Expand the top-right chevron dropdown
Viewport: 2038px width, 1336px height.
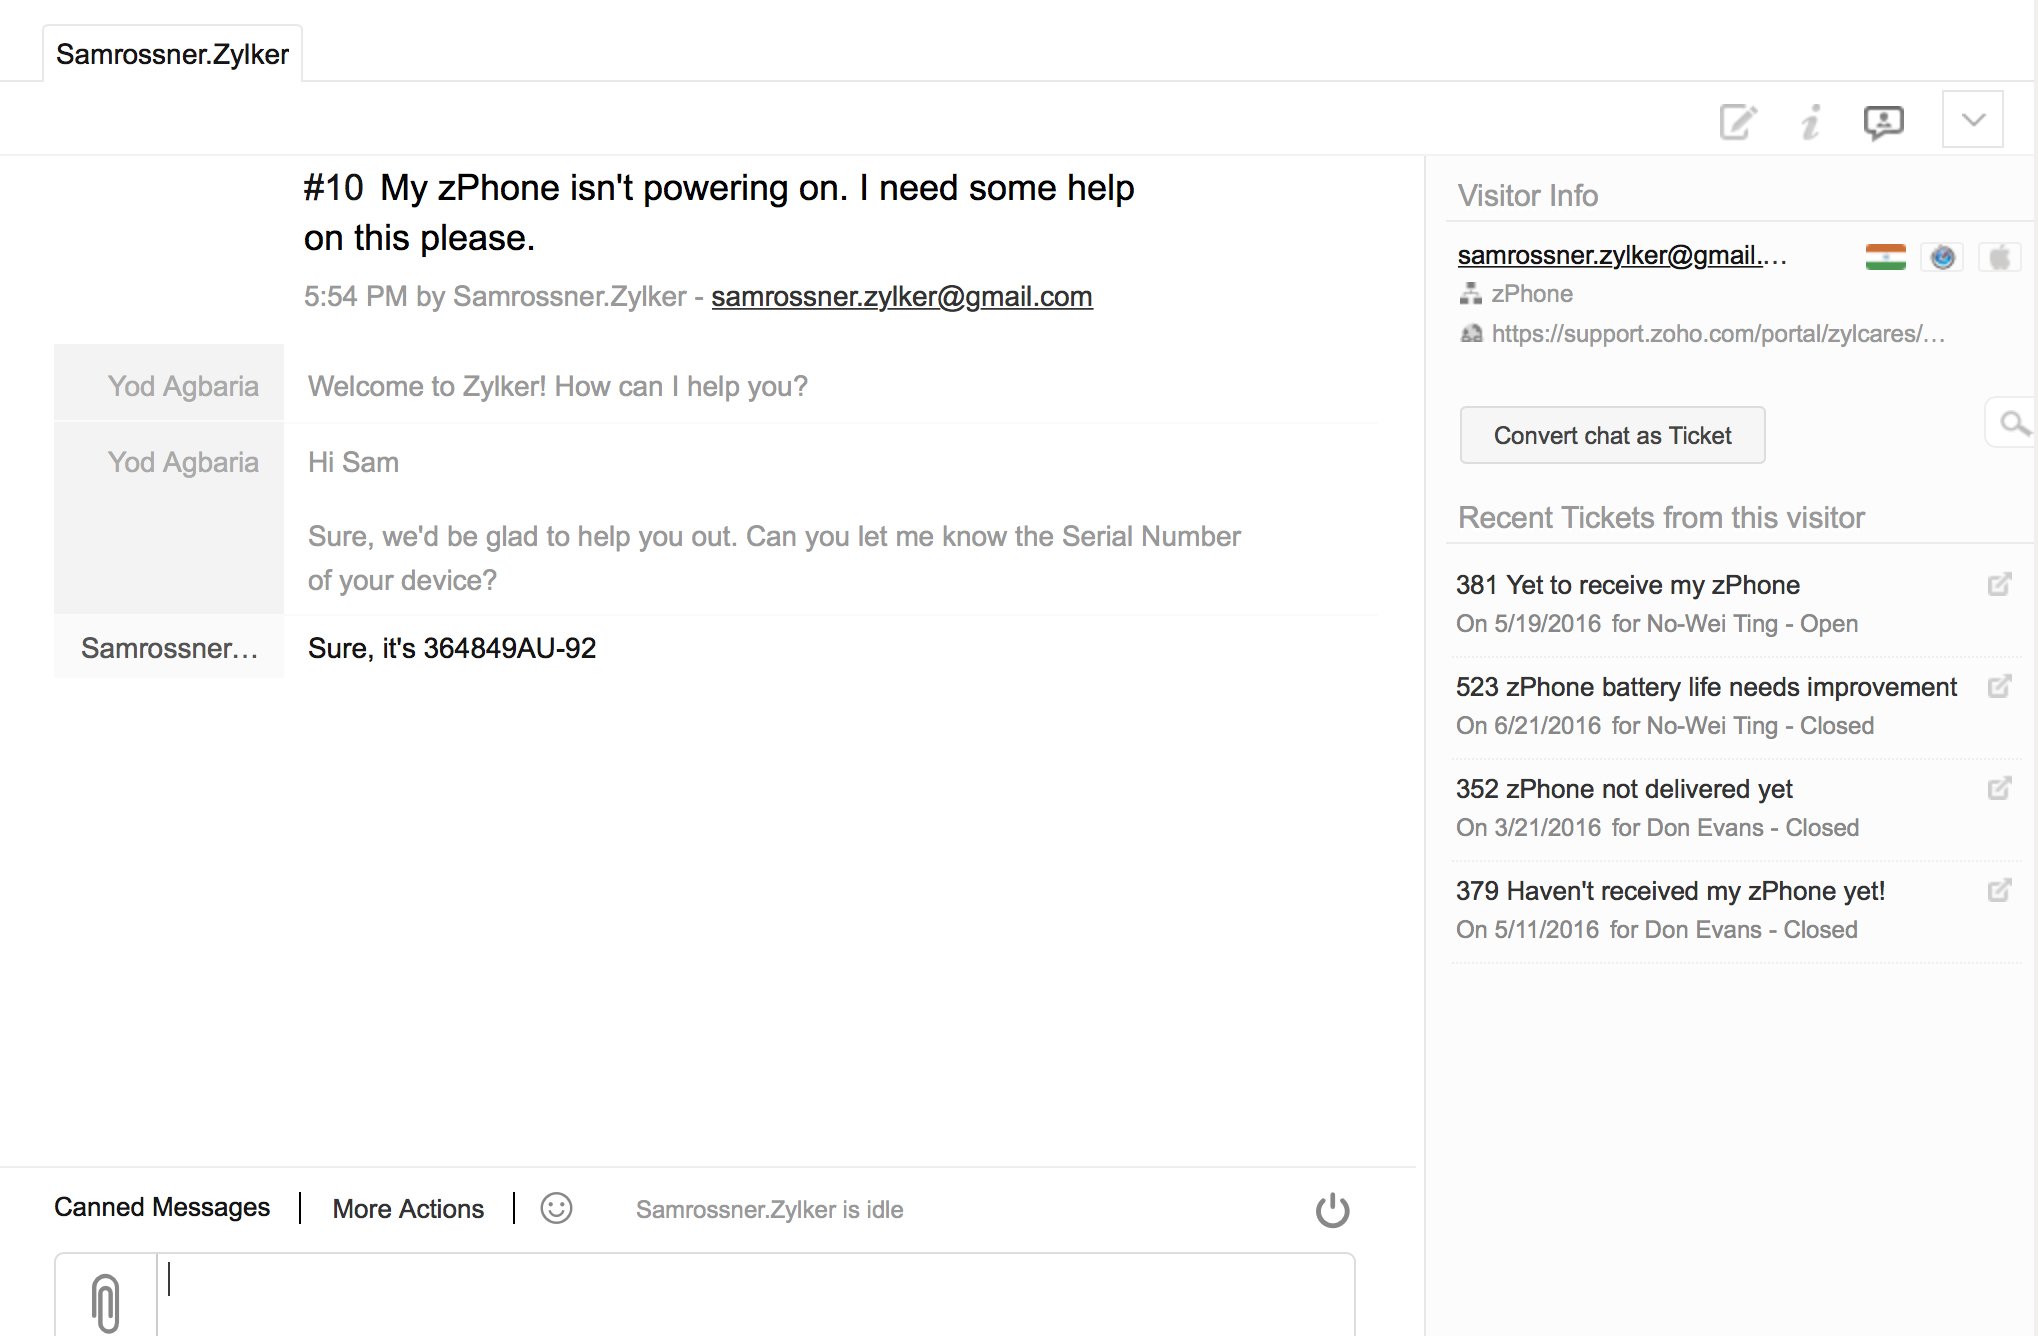pyautogui.click(x=1972, y=120)
